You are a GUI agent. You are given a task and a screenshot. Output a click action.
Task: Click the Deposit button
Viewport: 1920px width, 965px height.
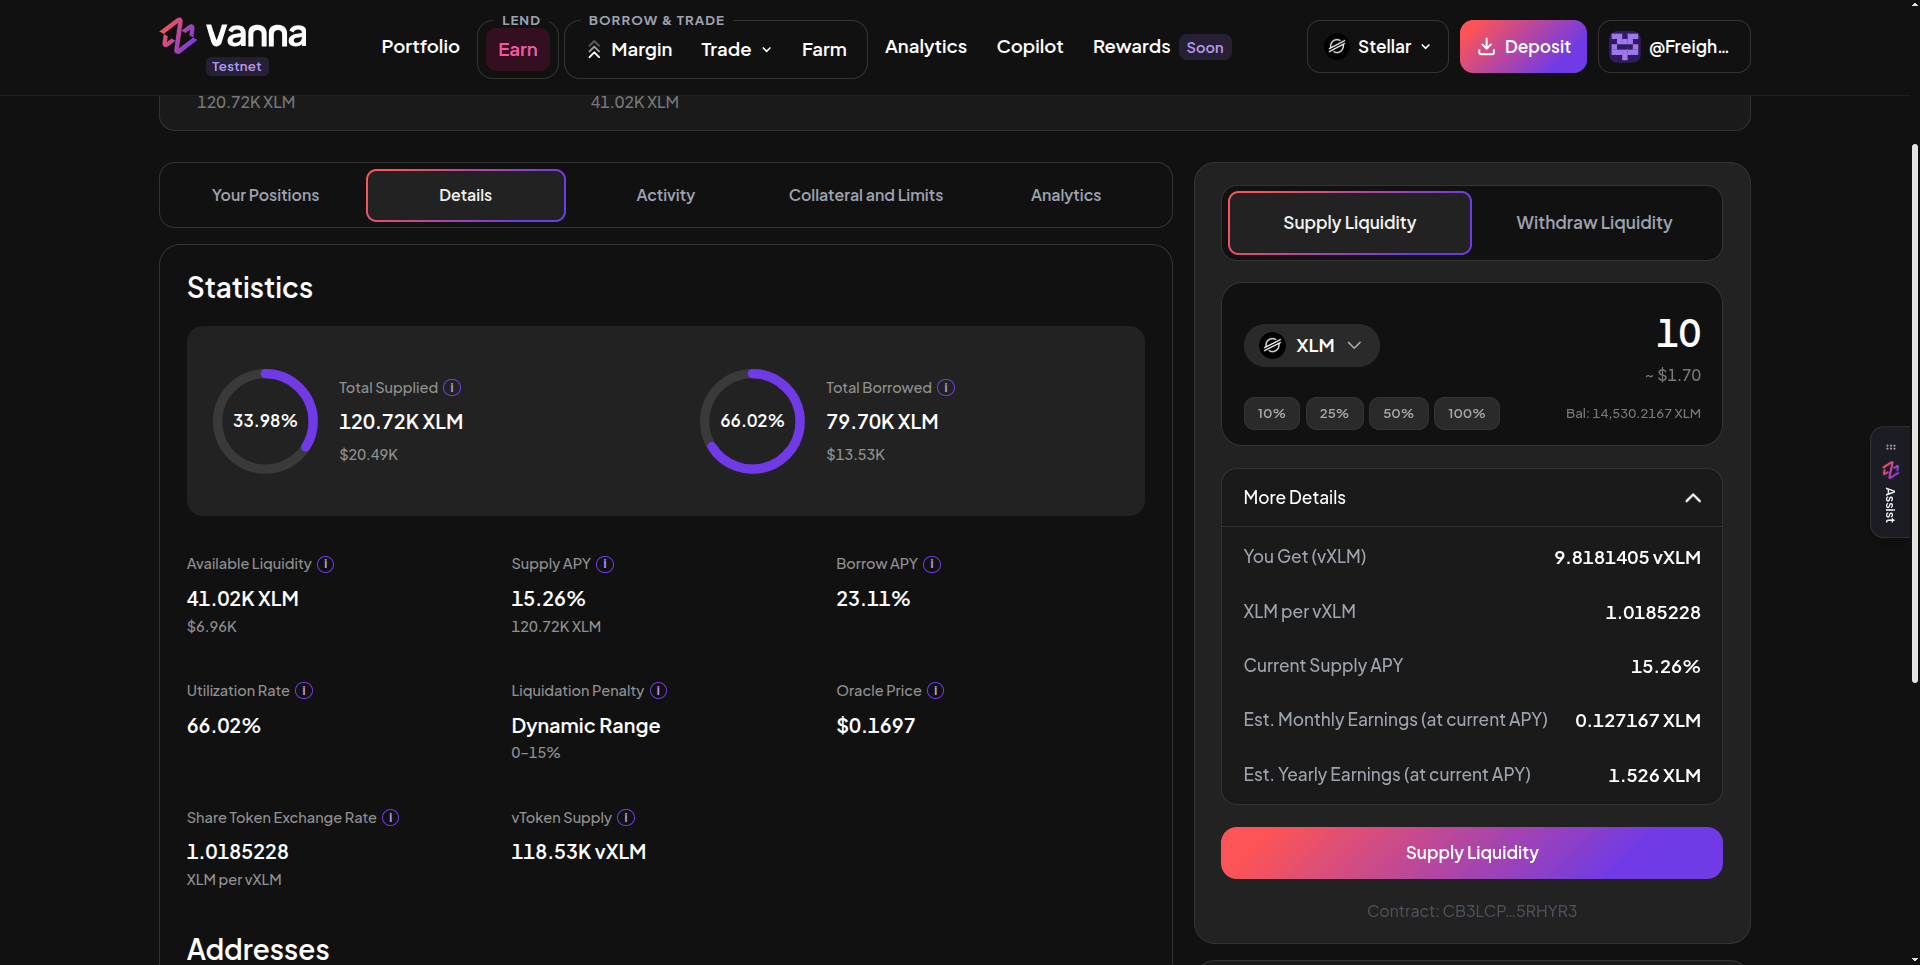1523,47
